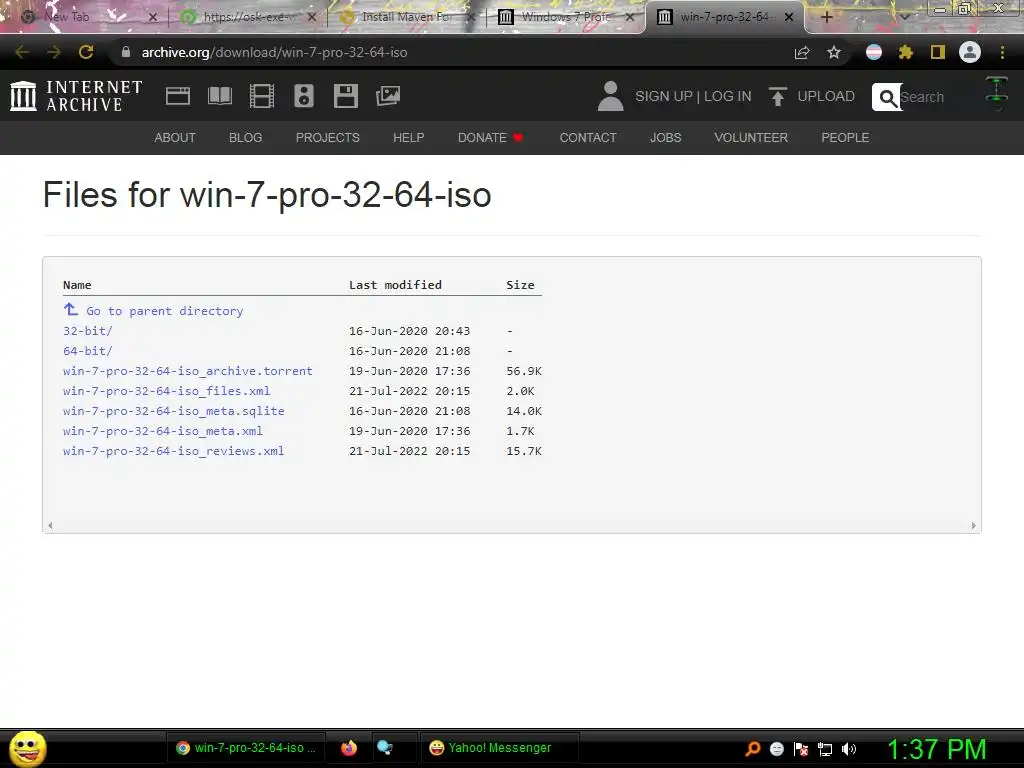The width and height of the screenshot is (1024, 768).
Task: Click the smiley start button
Action: [27, 748]
